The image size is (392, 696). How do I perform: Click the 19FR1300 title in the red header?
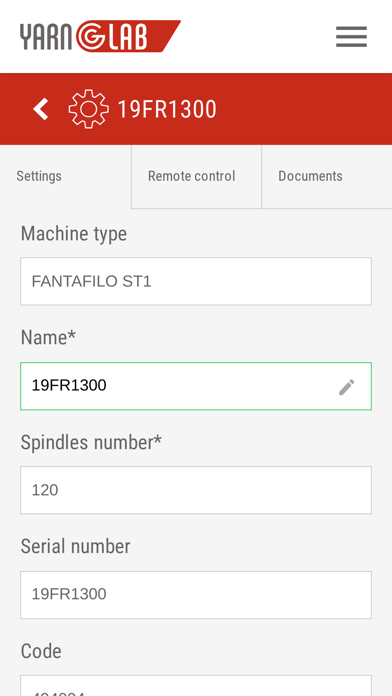point(167,109)
